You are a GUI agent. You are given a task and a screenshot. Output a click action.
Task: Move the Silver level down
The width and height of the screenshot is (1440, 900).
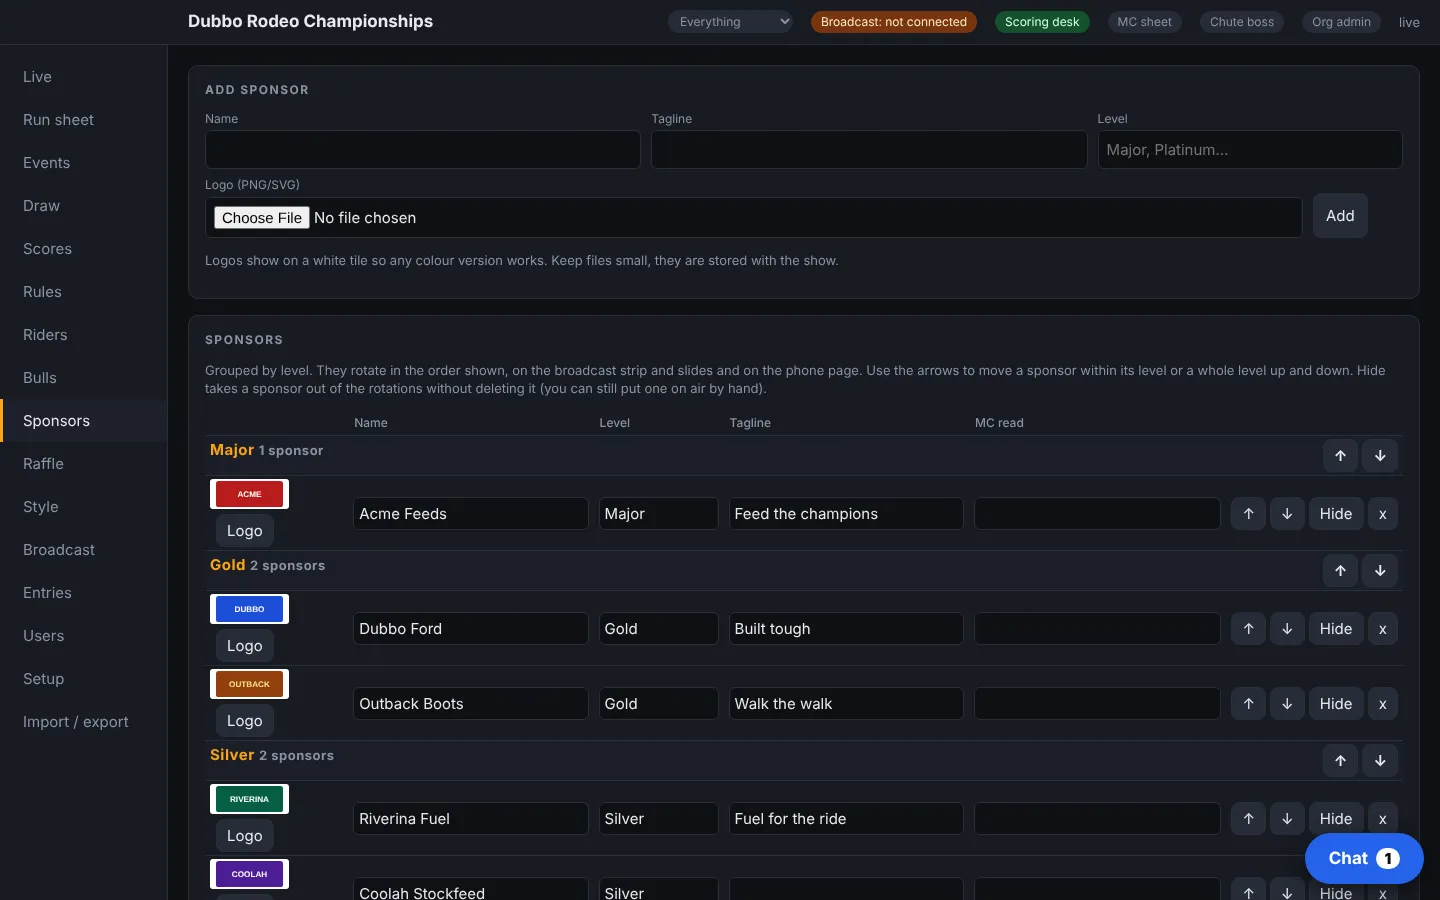pyautogui.click(x=1380, y=761)
